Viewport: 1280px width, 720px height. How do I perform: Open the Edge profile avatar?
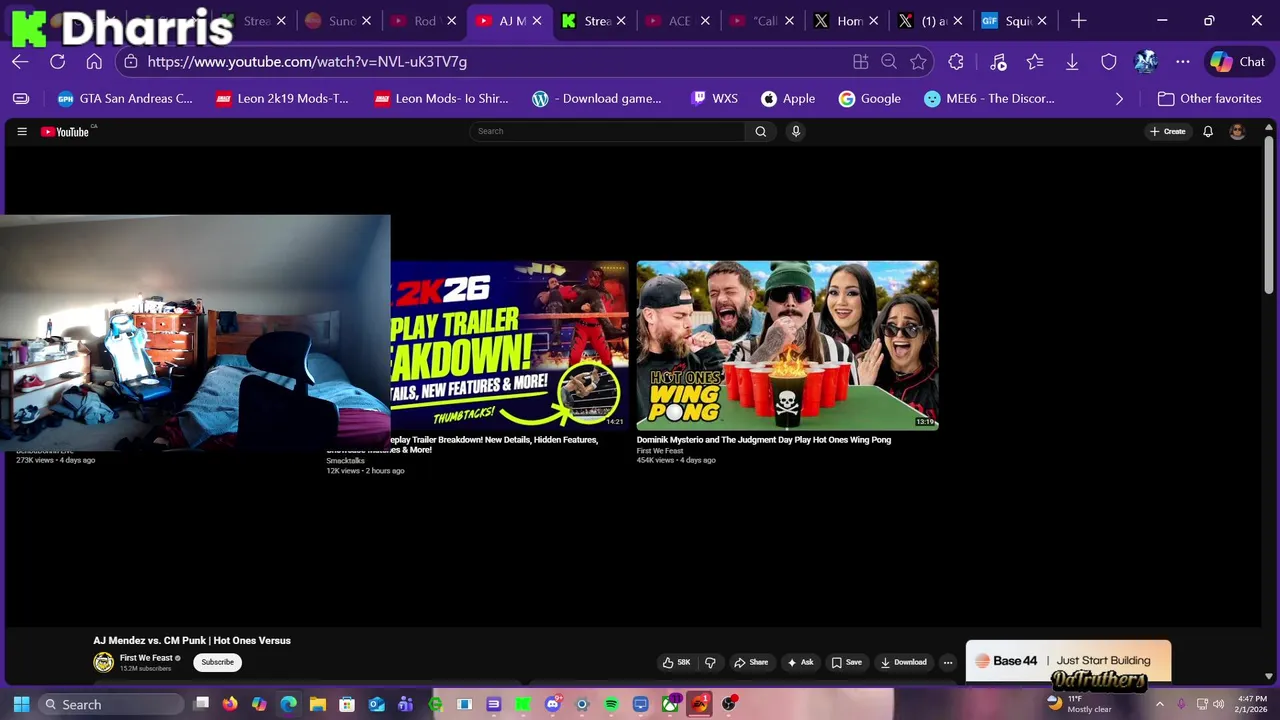click(1146, 62)
